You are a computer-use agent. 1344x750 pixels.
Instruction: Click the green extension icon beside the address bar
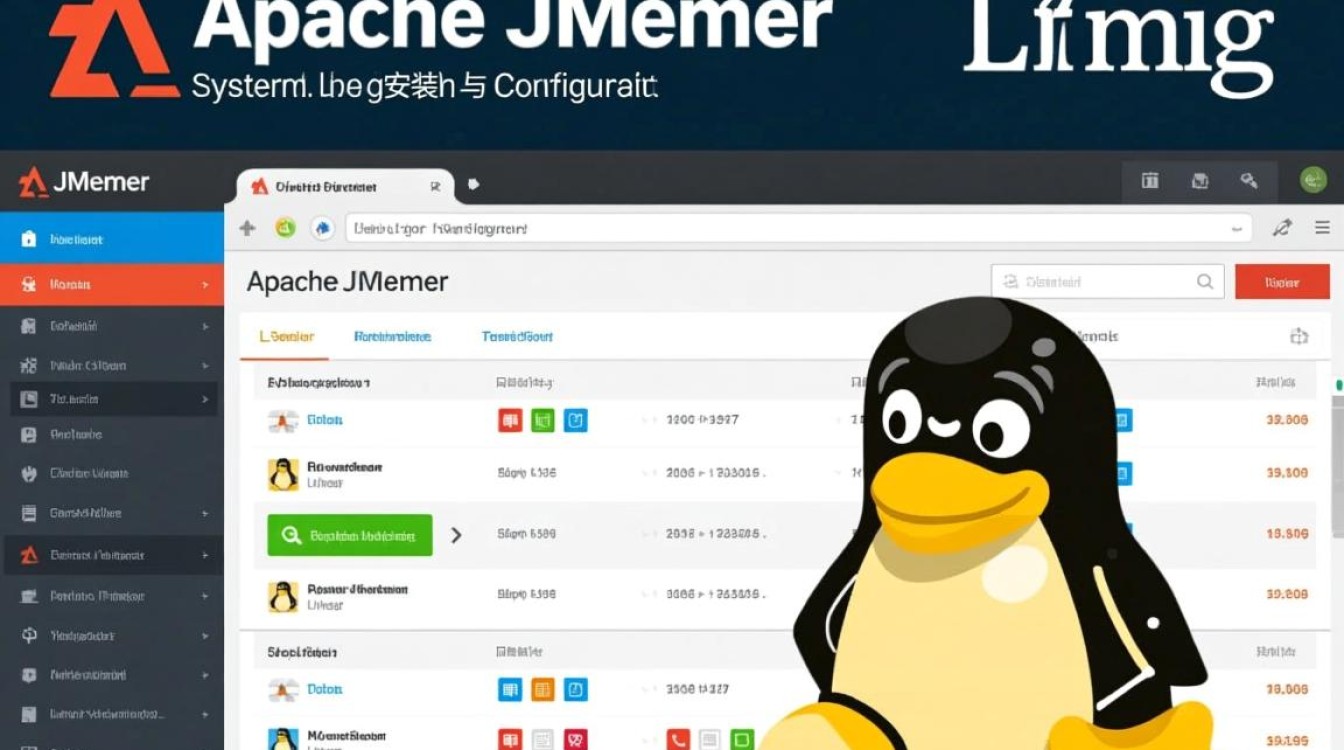click(x=287, y=228)
